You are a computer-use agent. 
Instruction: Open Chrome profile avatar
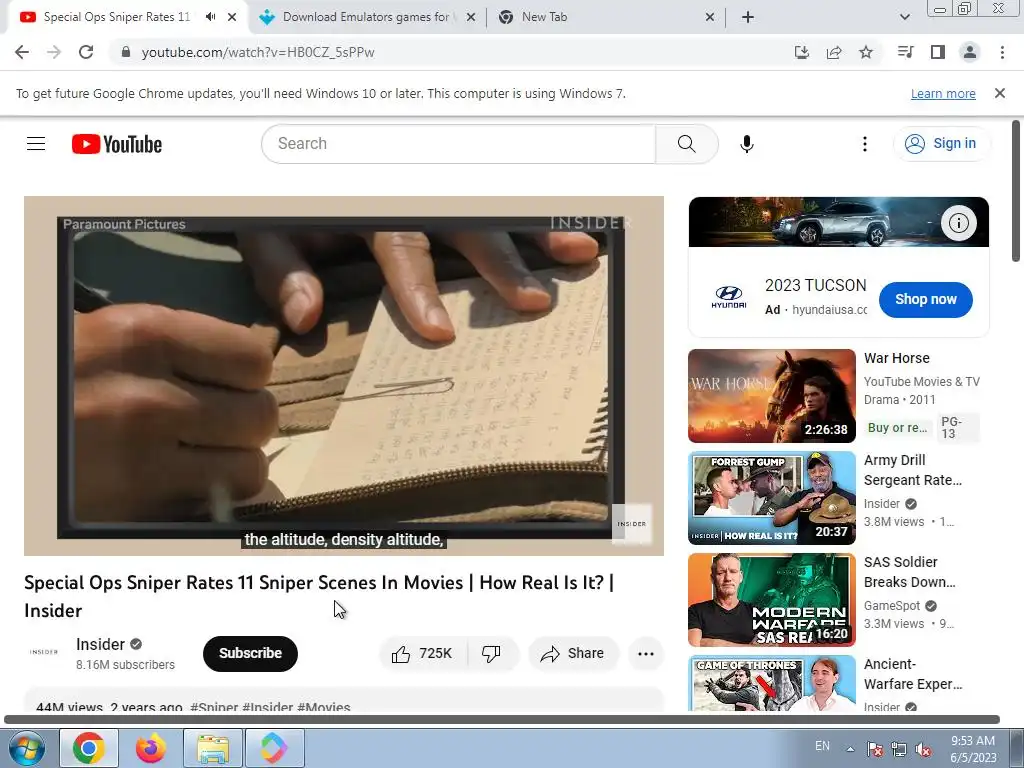[970, 52]
